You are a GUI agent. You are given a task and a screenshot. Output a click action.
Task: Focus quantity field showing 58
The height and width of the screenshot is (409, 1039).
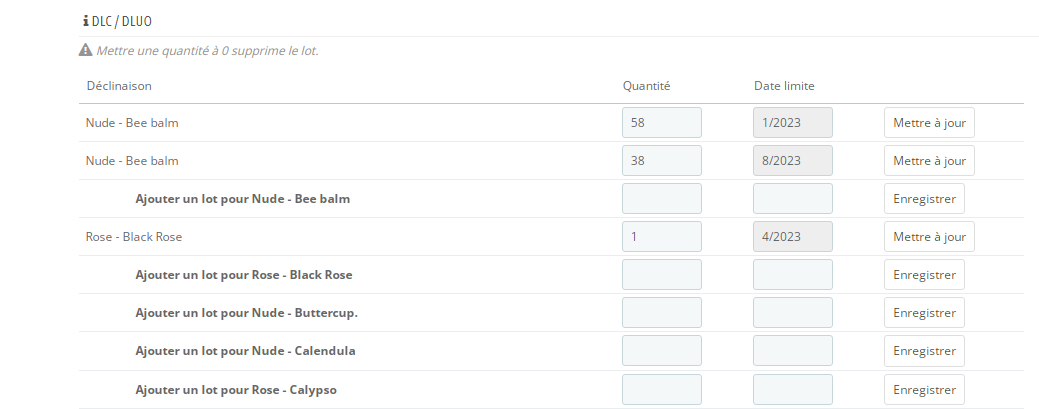[661, 122]
